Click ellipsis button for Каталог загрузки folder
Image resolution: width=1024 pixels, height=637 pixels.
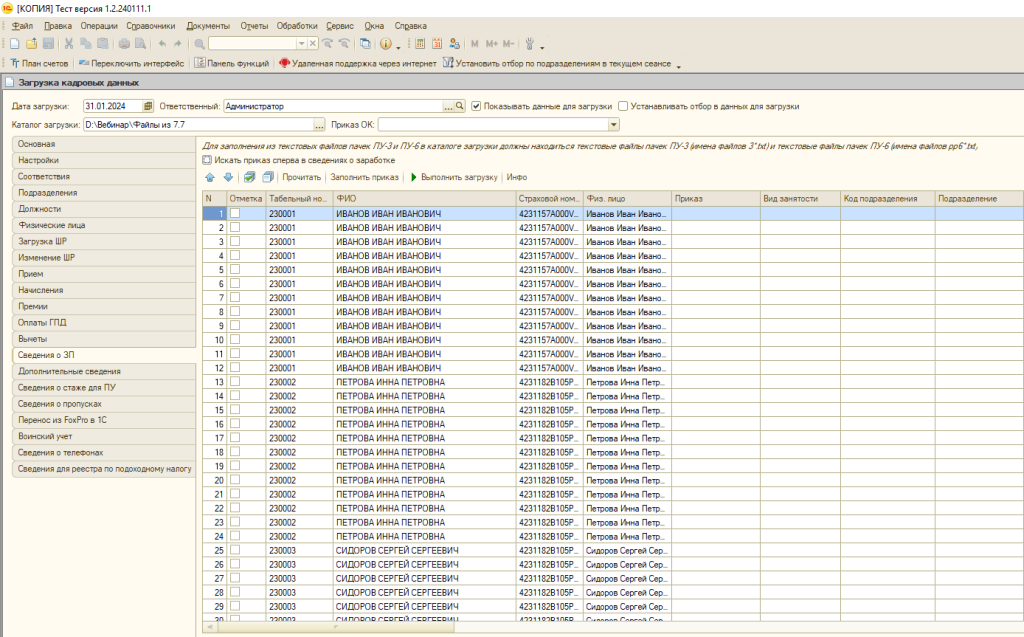320,125
